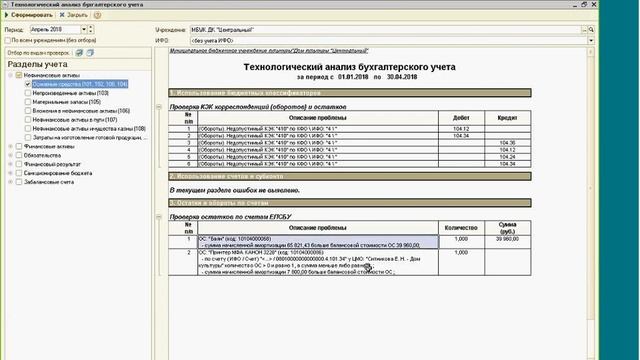Collapse the Проверка остатков по счетам ЕПСБУ group
Image resolution: width=640 pixels, height=360 pixels.
[159, 217]
